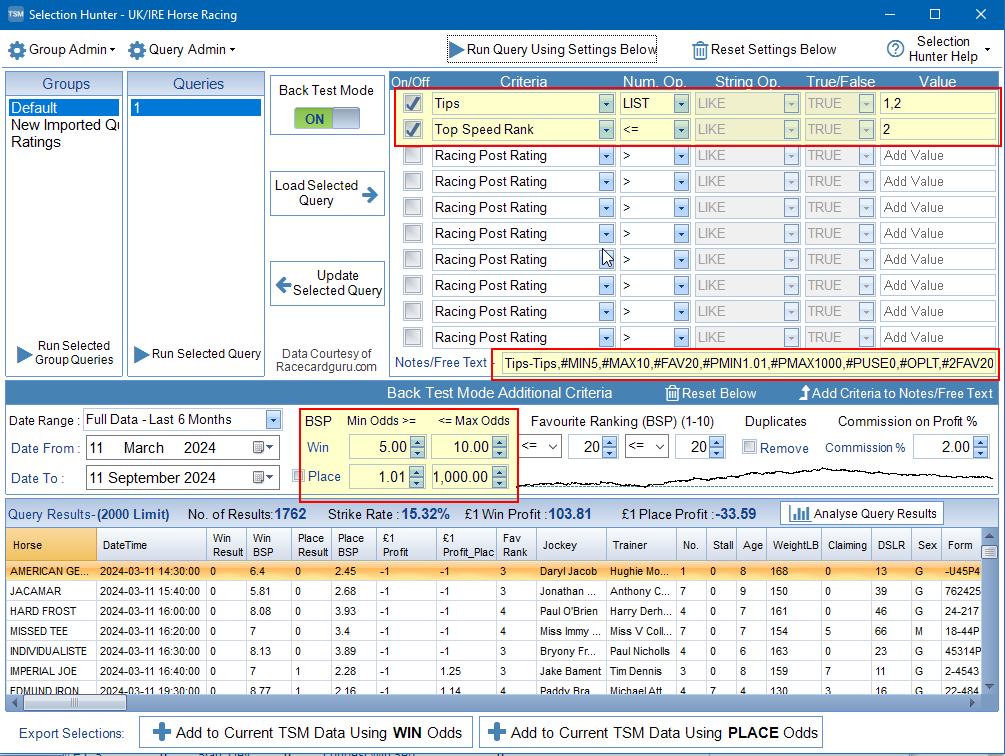
Task: Uncheck the Tips criteria checkbox
Action: (413, 103)
